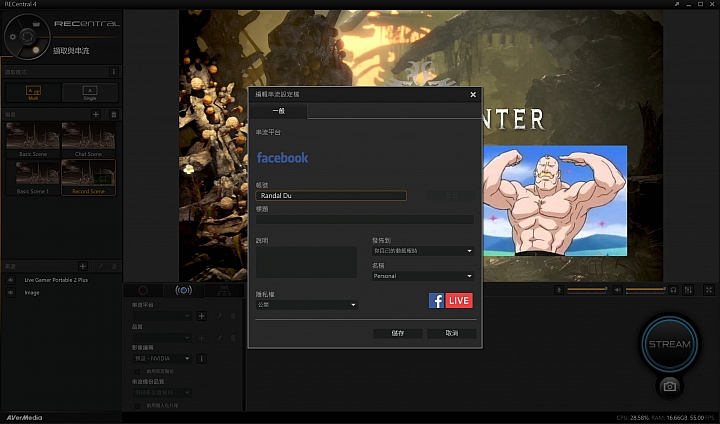Delete scene with the trash icon
The width and height of the screenshot is (720, 424).
pos(114,114)
